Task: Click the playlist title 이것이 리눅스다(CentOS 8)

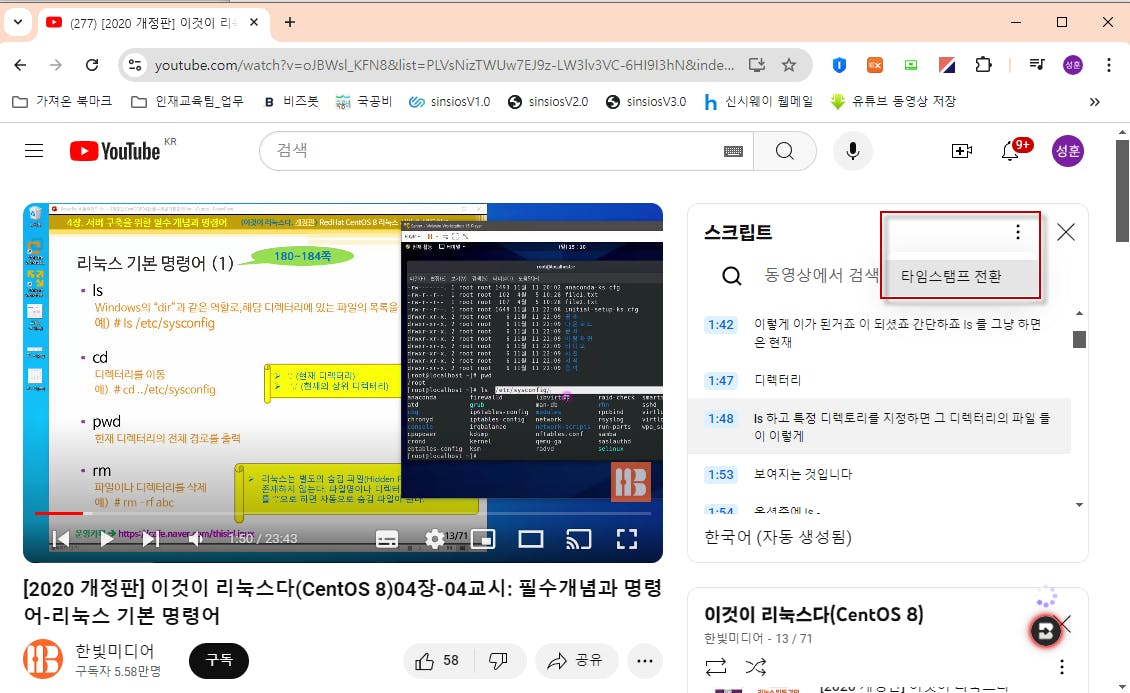Action: tap(814, 614)
